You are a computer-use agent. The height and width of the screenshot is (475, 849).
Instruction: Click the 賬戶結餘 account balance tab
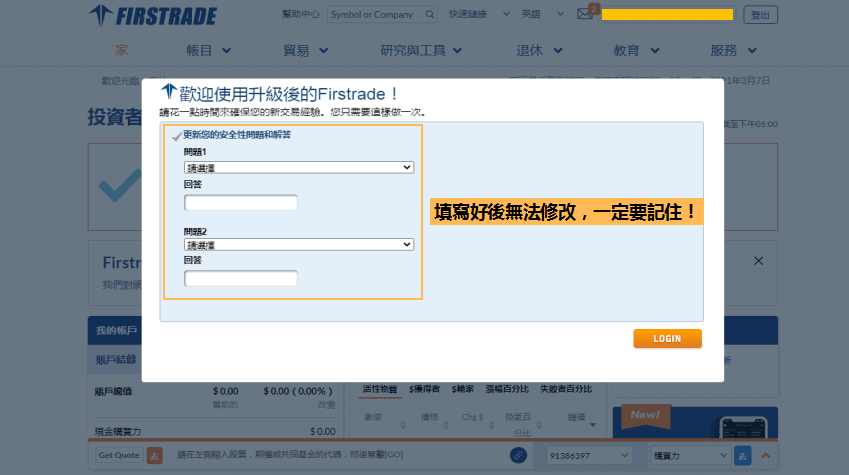tap(116, 360)
